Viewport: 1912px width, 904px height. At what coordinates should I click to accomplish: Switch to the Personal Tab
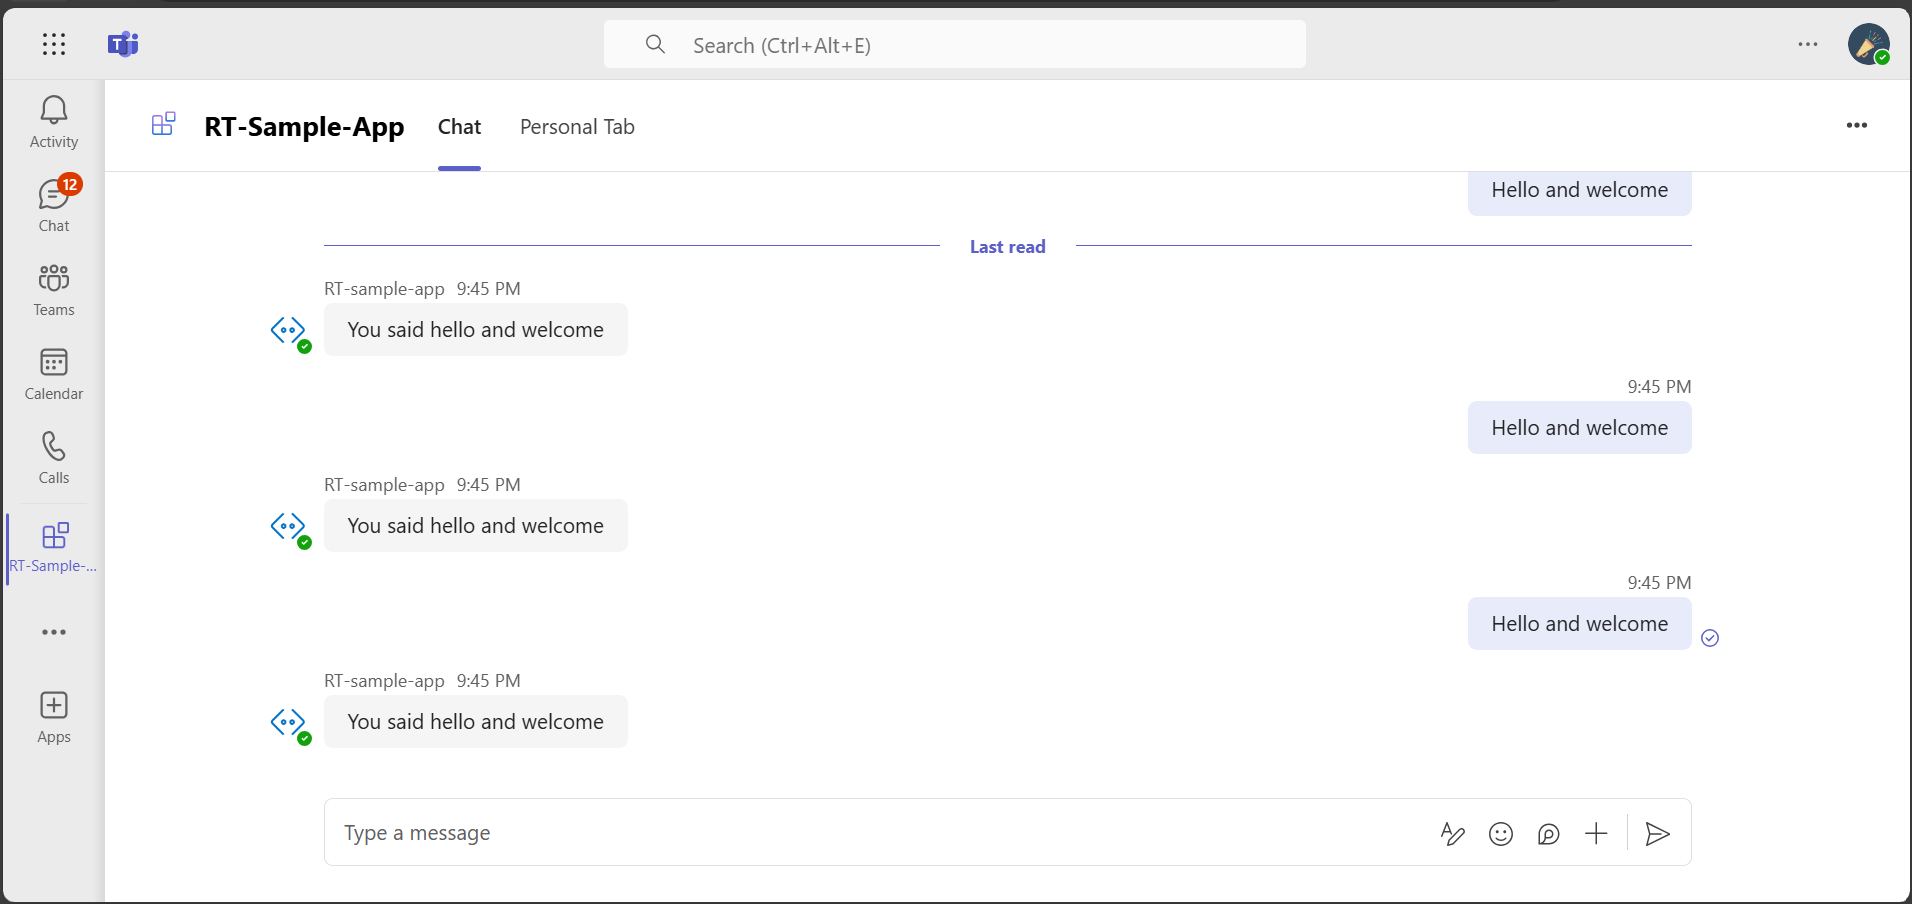(x=577, y=127)
